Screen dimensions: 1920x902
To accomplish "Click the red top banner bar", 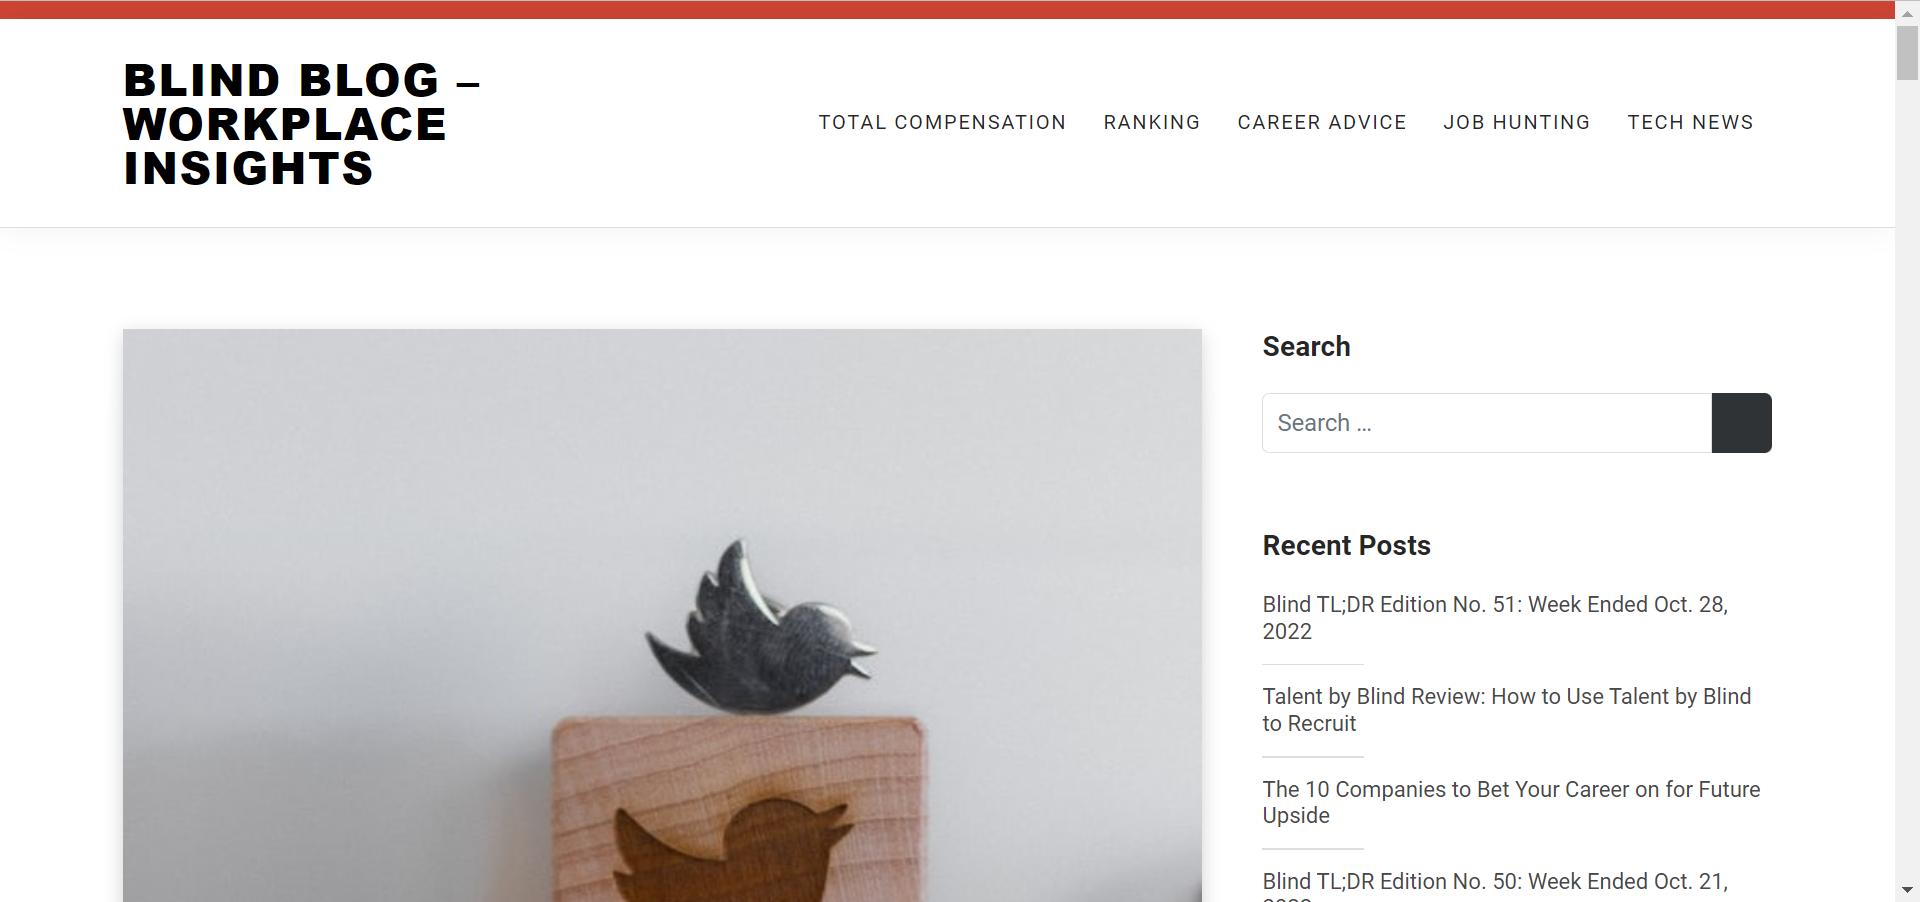I will tap(947, 9).
